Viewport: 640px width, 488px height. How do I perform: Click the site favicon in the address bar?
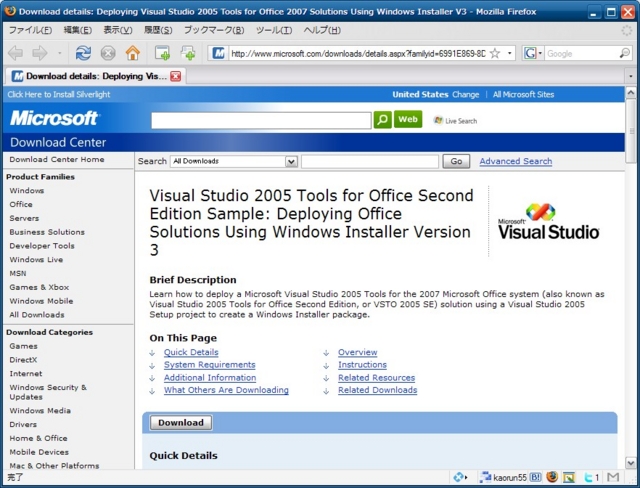point(219,53)
